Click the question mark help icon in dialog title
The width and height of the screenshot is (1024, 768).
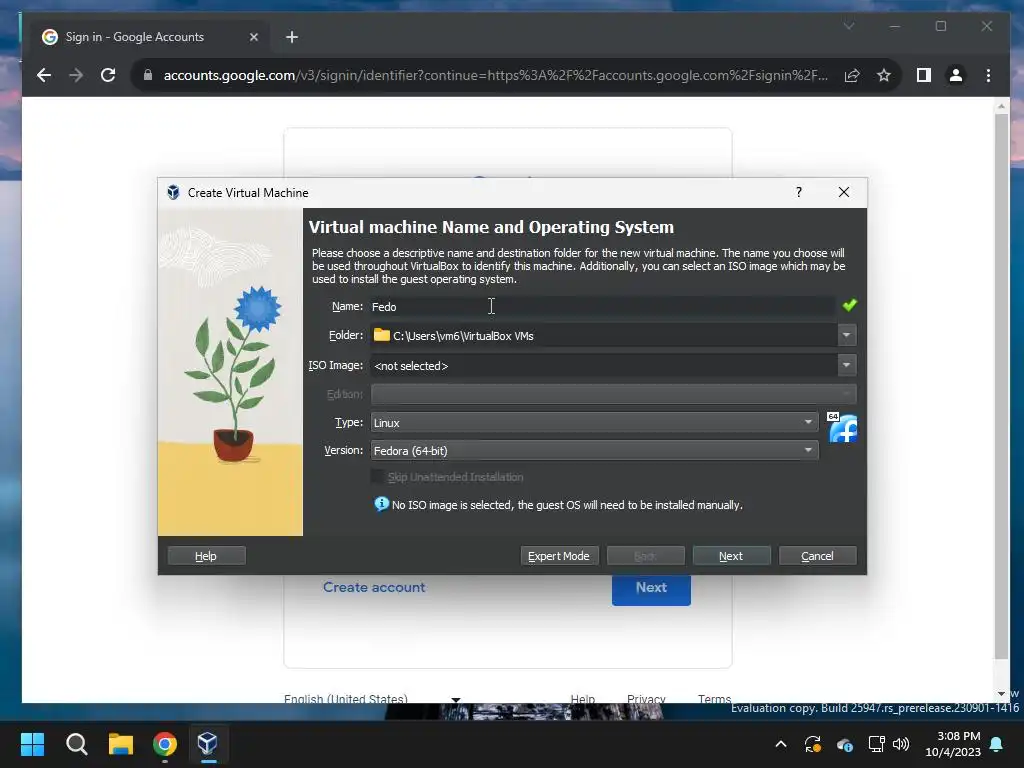799,192
